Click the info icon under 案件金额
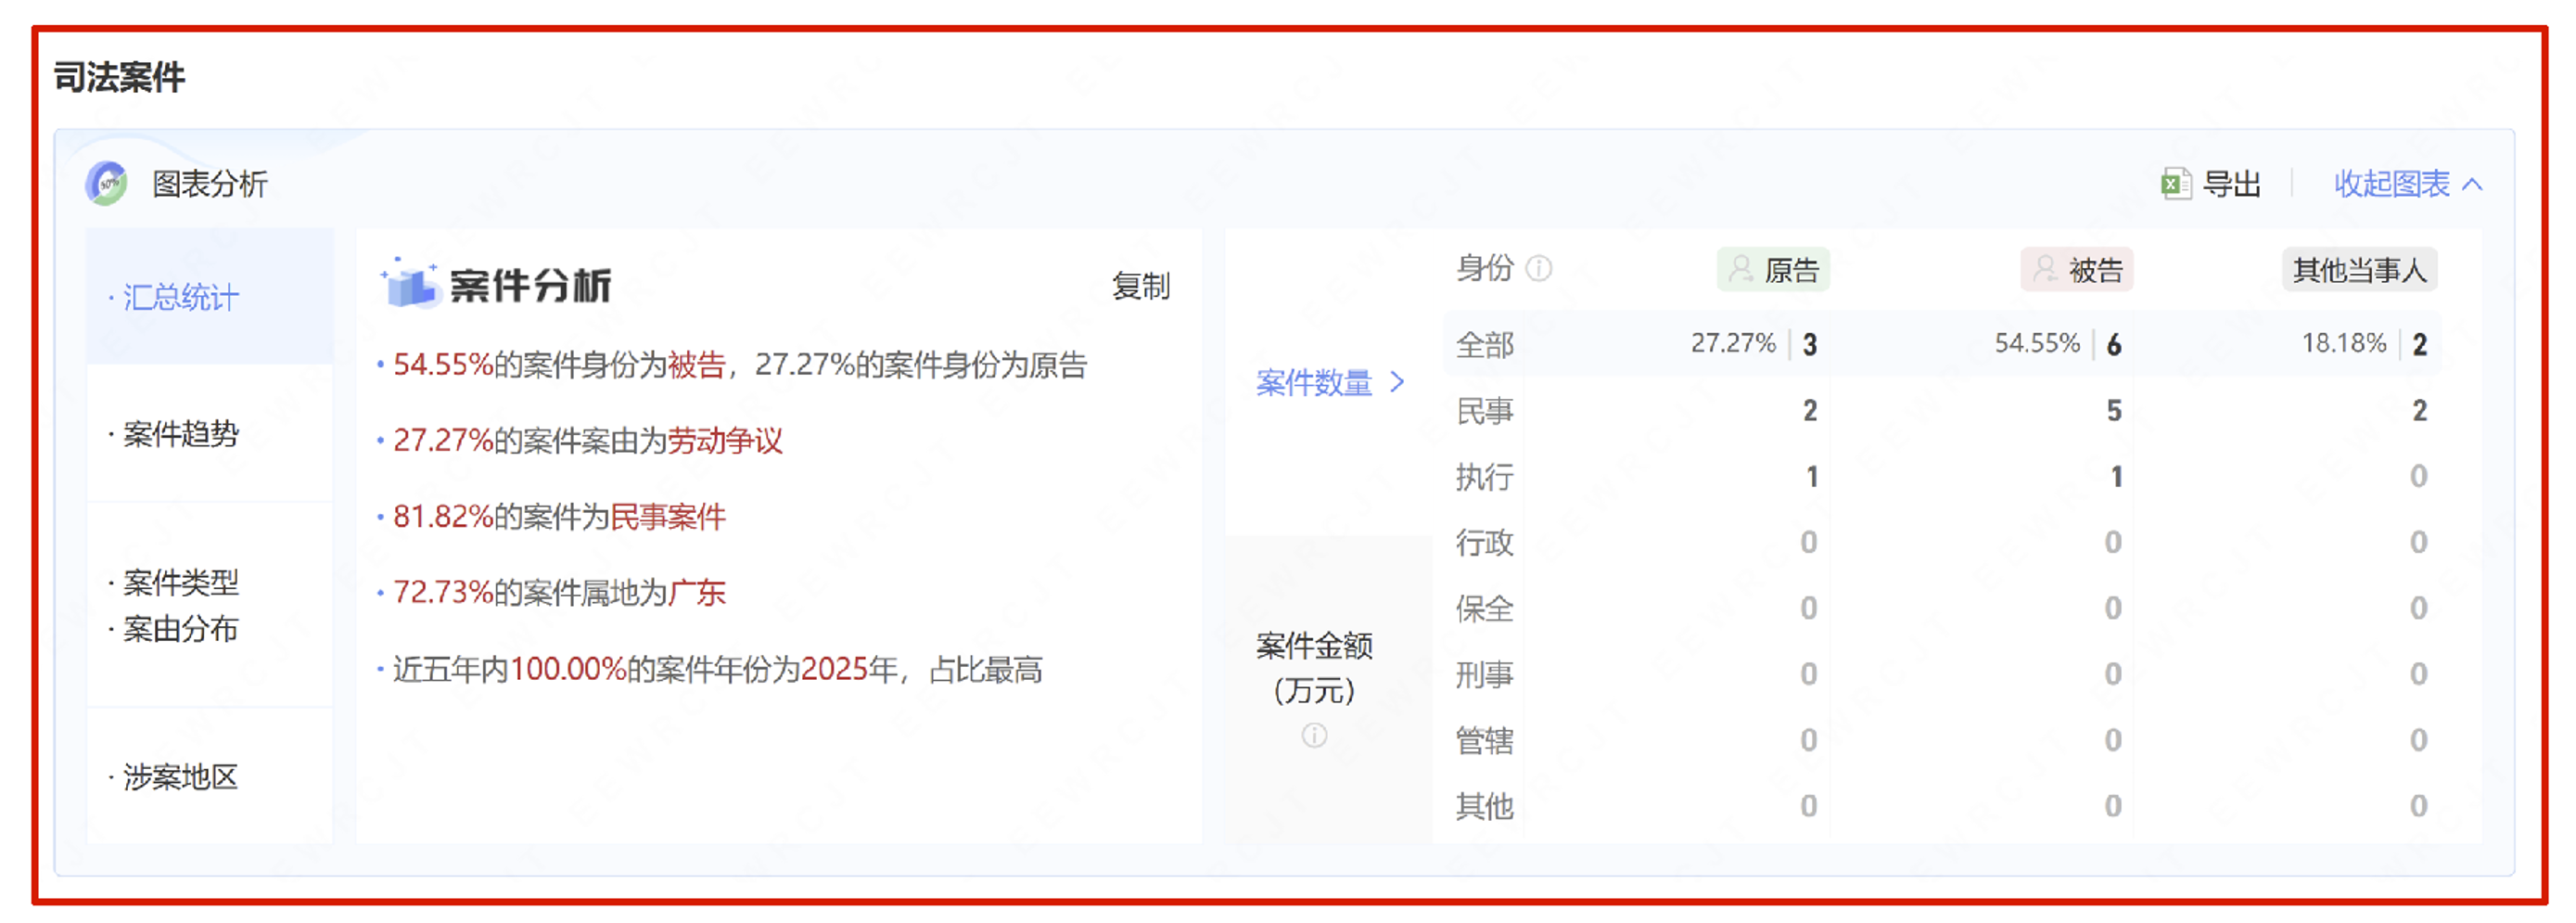 pyautogui.click(x=1314, y=736)
